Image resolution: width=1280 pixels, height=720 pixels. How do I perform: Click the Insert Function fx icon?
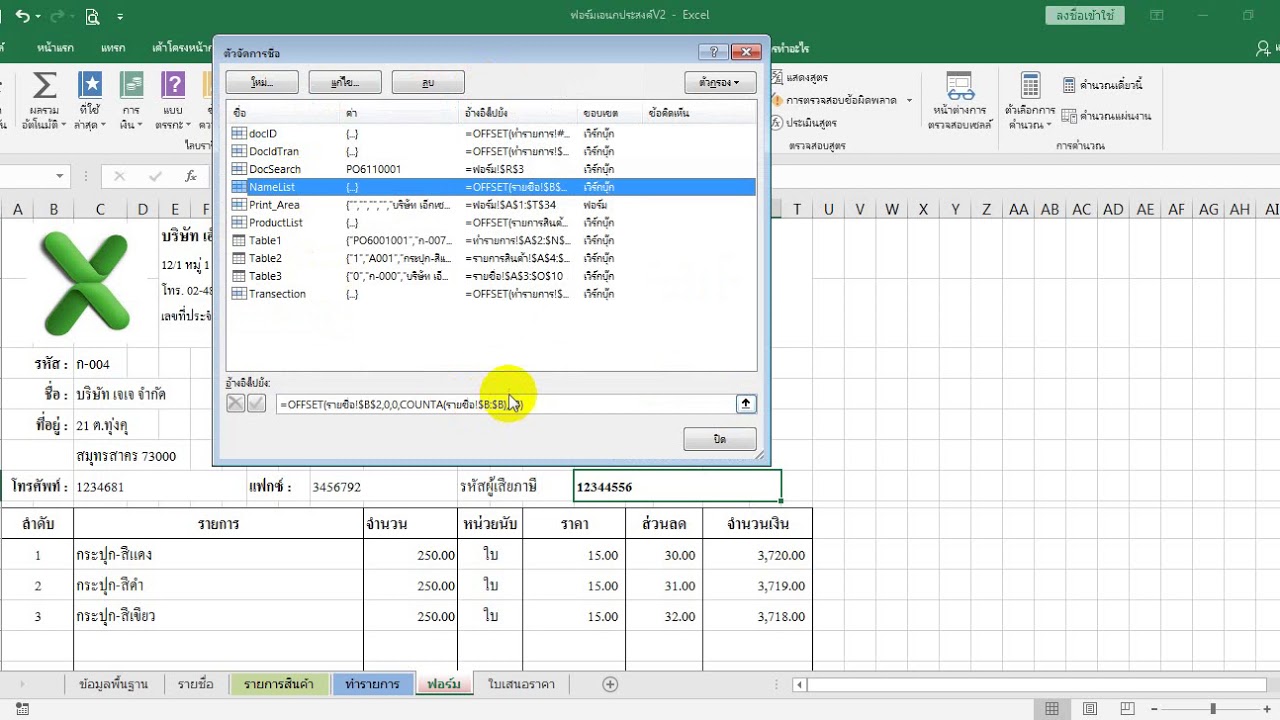coord(191,177)
